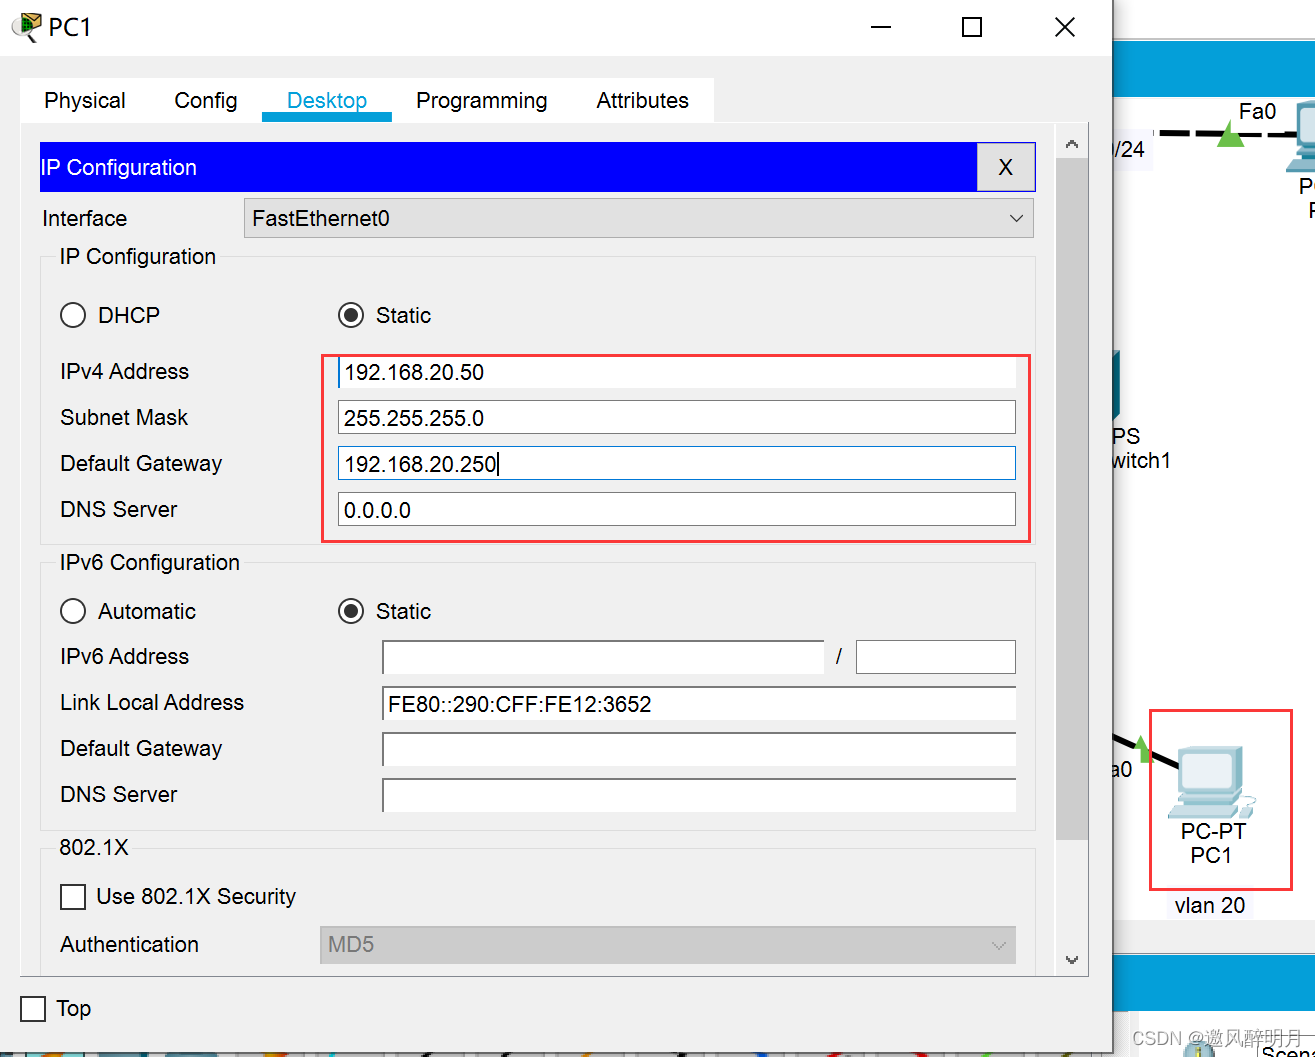The height and width of the screenshot is (1057, 1315).
Task: Select the DHCP radio button
Action: point(73,315)
